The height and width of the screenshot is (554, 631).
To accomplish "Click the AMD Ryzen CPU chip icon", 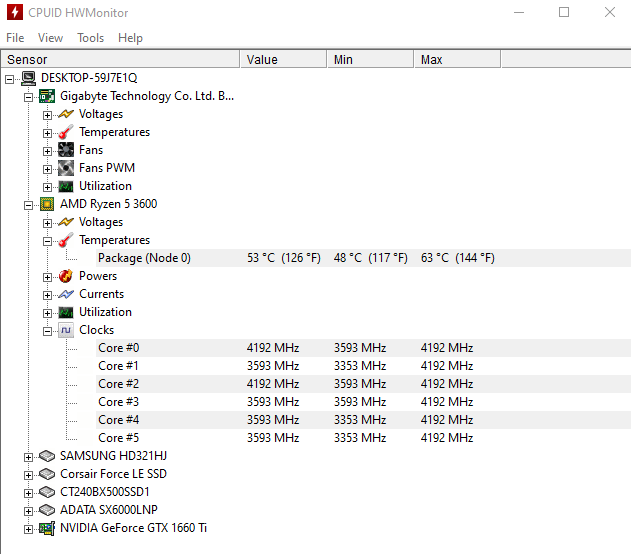I will [47, 204].
